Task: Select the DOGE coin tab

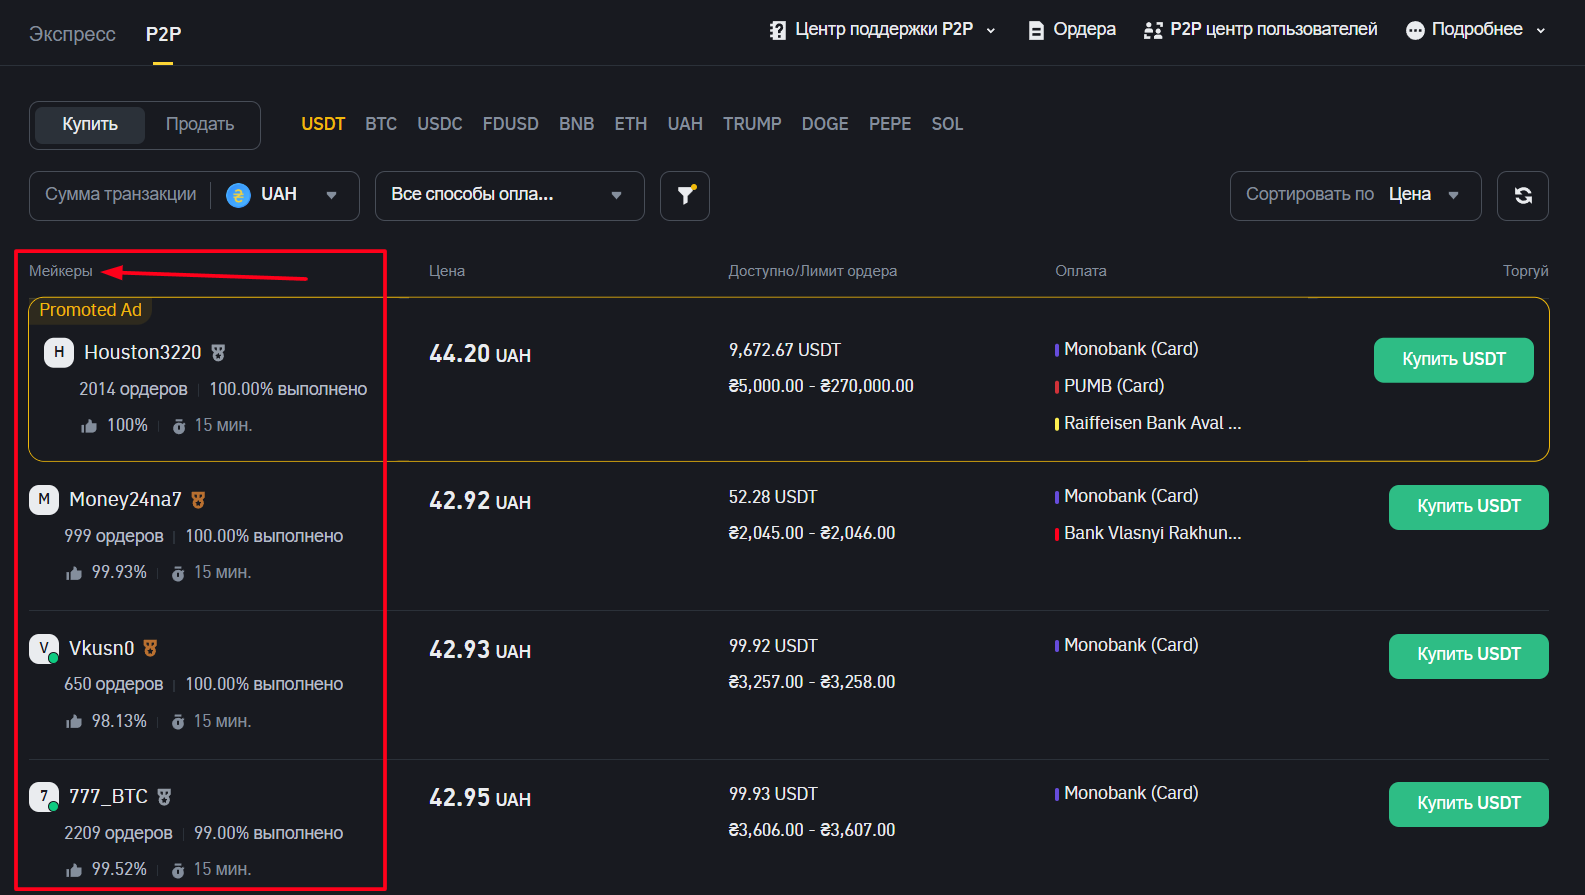Action: 825,124
